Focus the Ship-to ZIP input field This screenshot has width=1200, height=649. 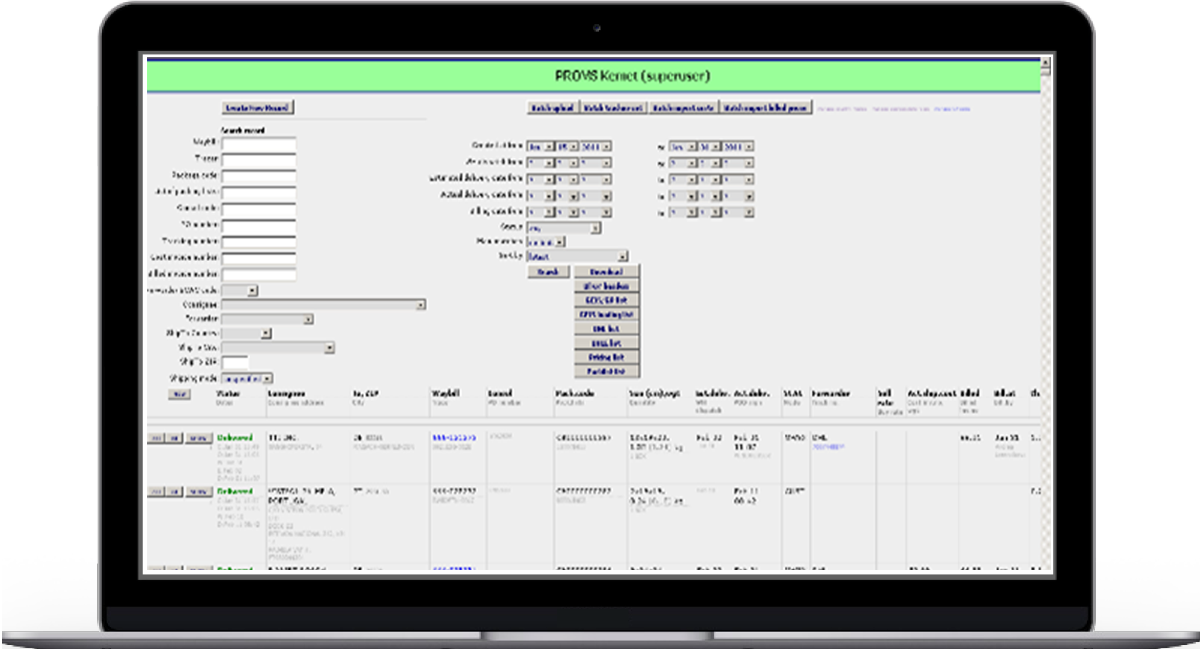(235, 362)
